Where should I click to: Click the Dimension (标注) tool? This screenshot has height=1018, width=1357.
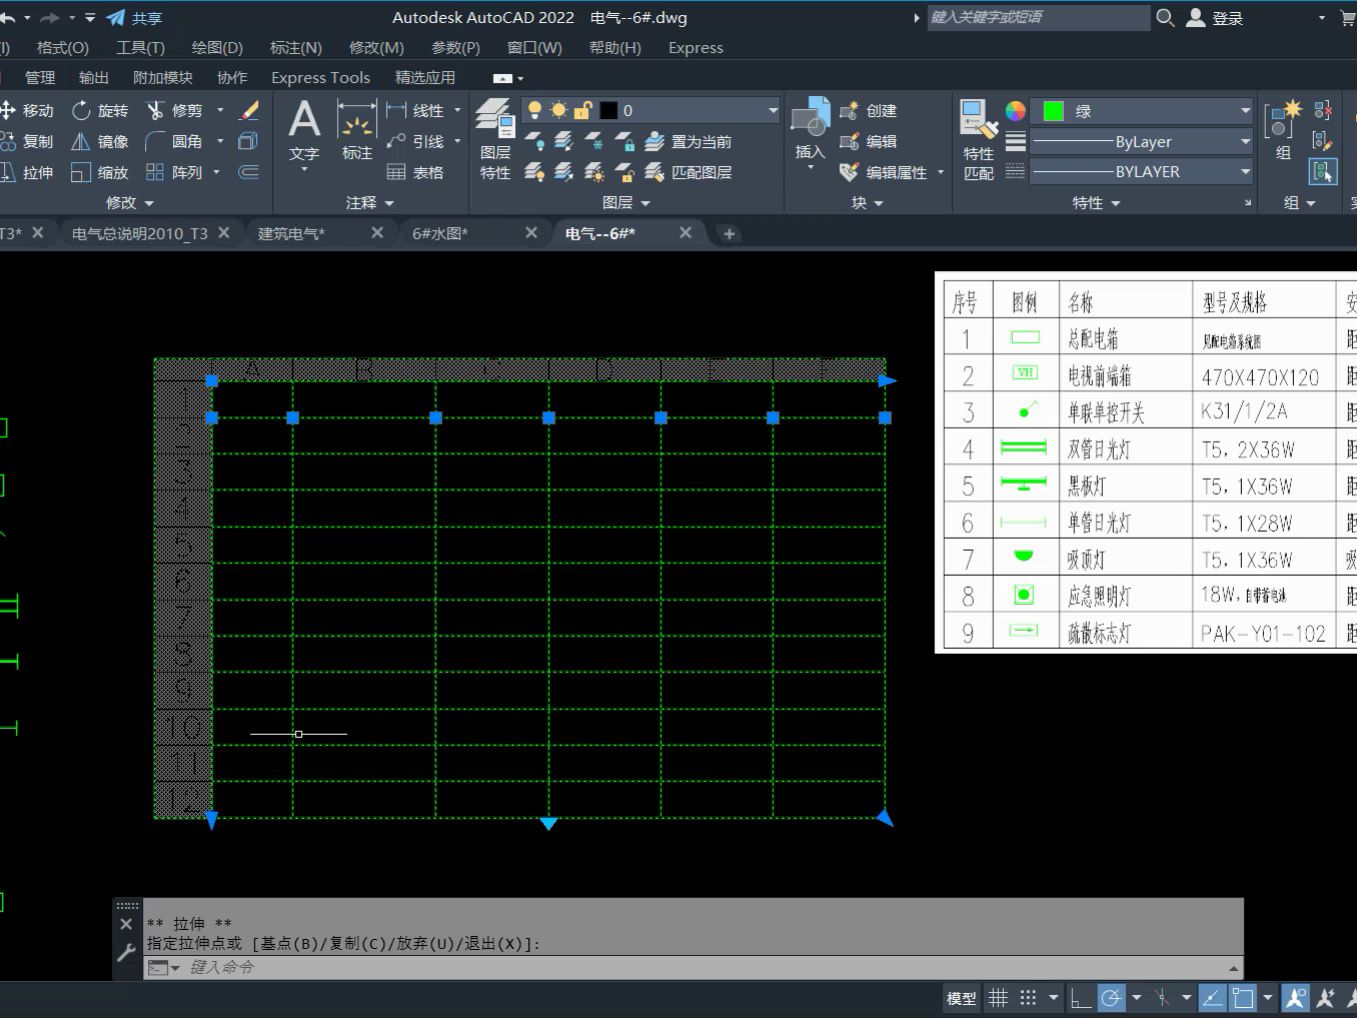pos(356,132)
